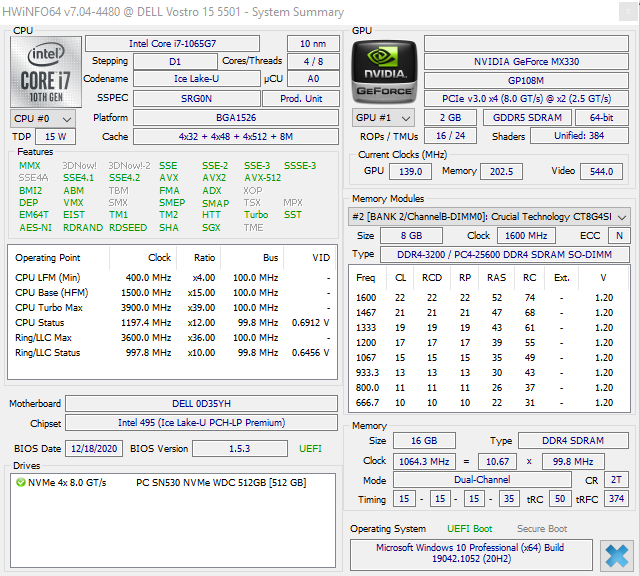The width and height of the screenshot is (640, 576).
Task: Select the CPU LFM (Min) row
Action: (x=172, y=278)
